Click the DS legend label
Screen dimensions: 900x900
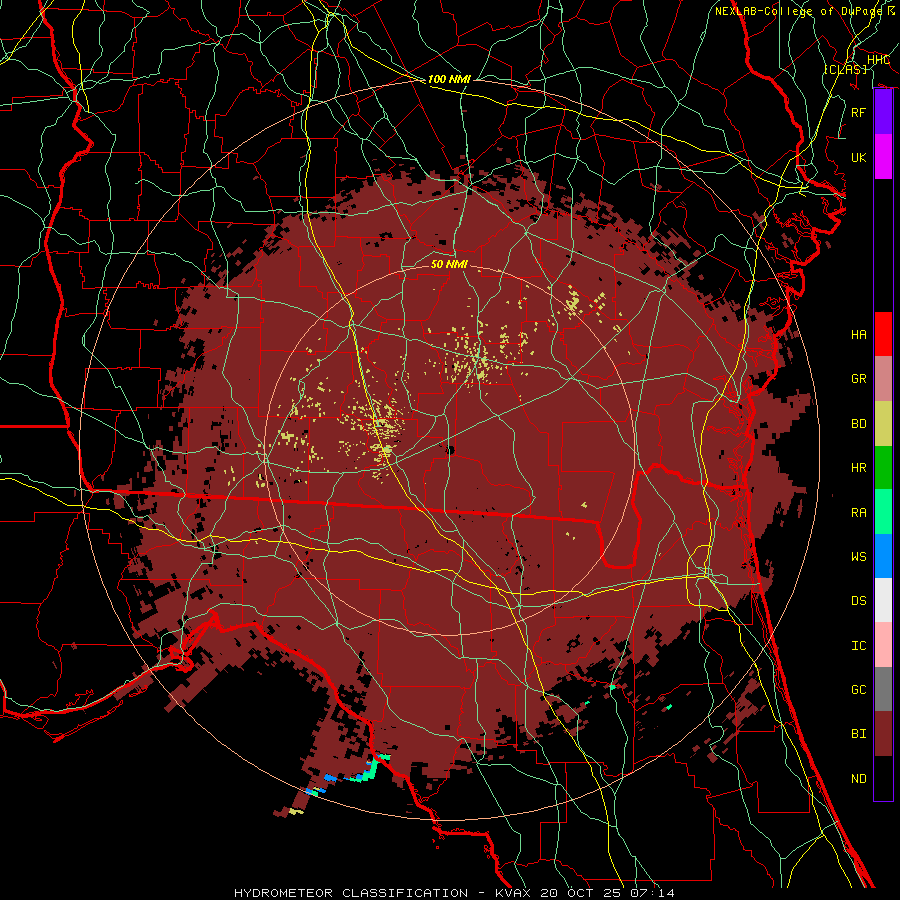tap(859, 601)
